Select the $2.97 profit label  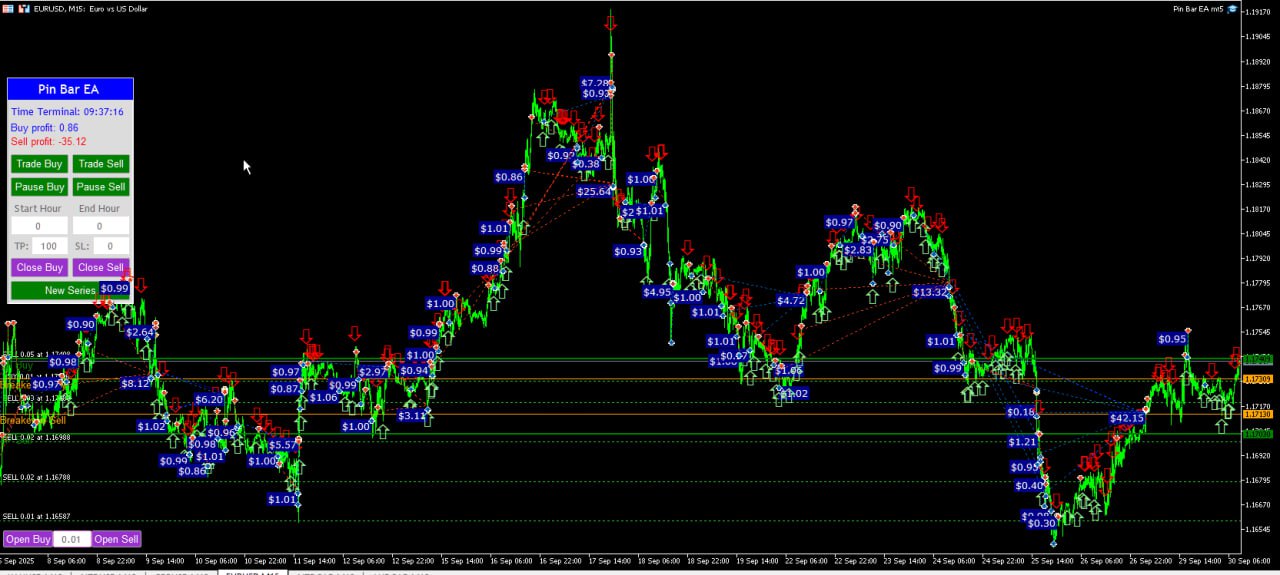(373, 372)
